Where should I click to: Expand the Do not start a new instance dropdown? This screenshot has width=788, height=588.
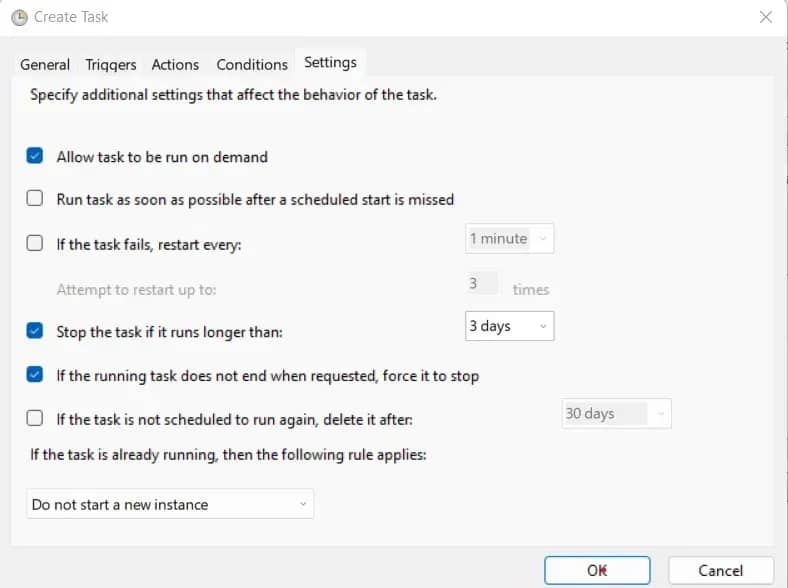[x=170, y=505]
